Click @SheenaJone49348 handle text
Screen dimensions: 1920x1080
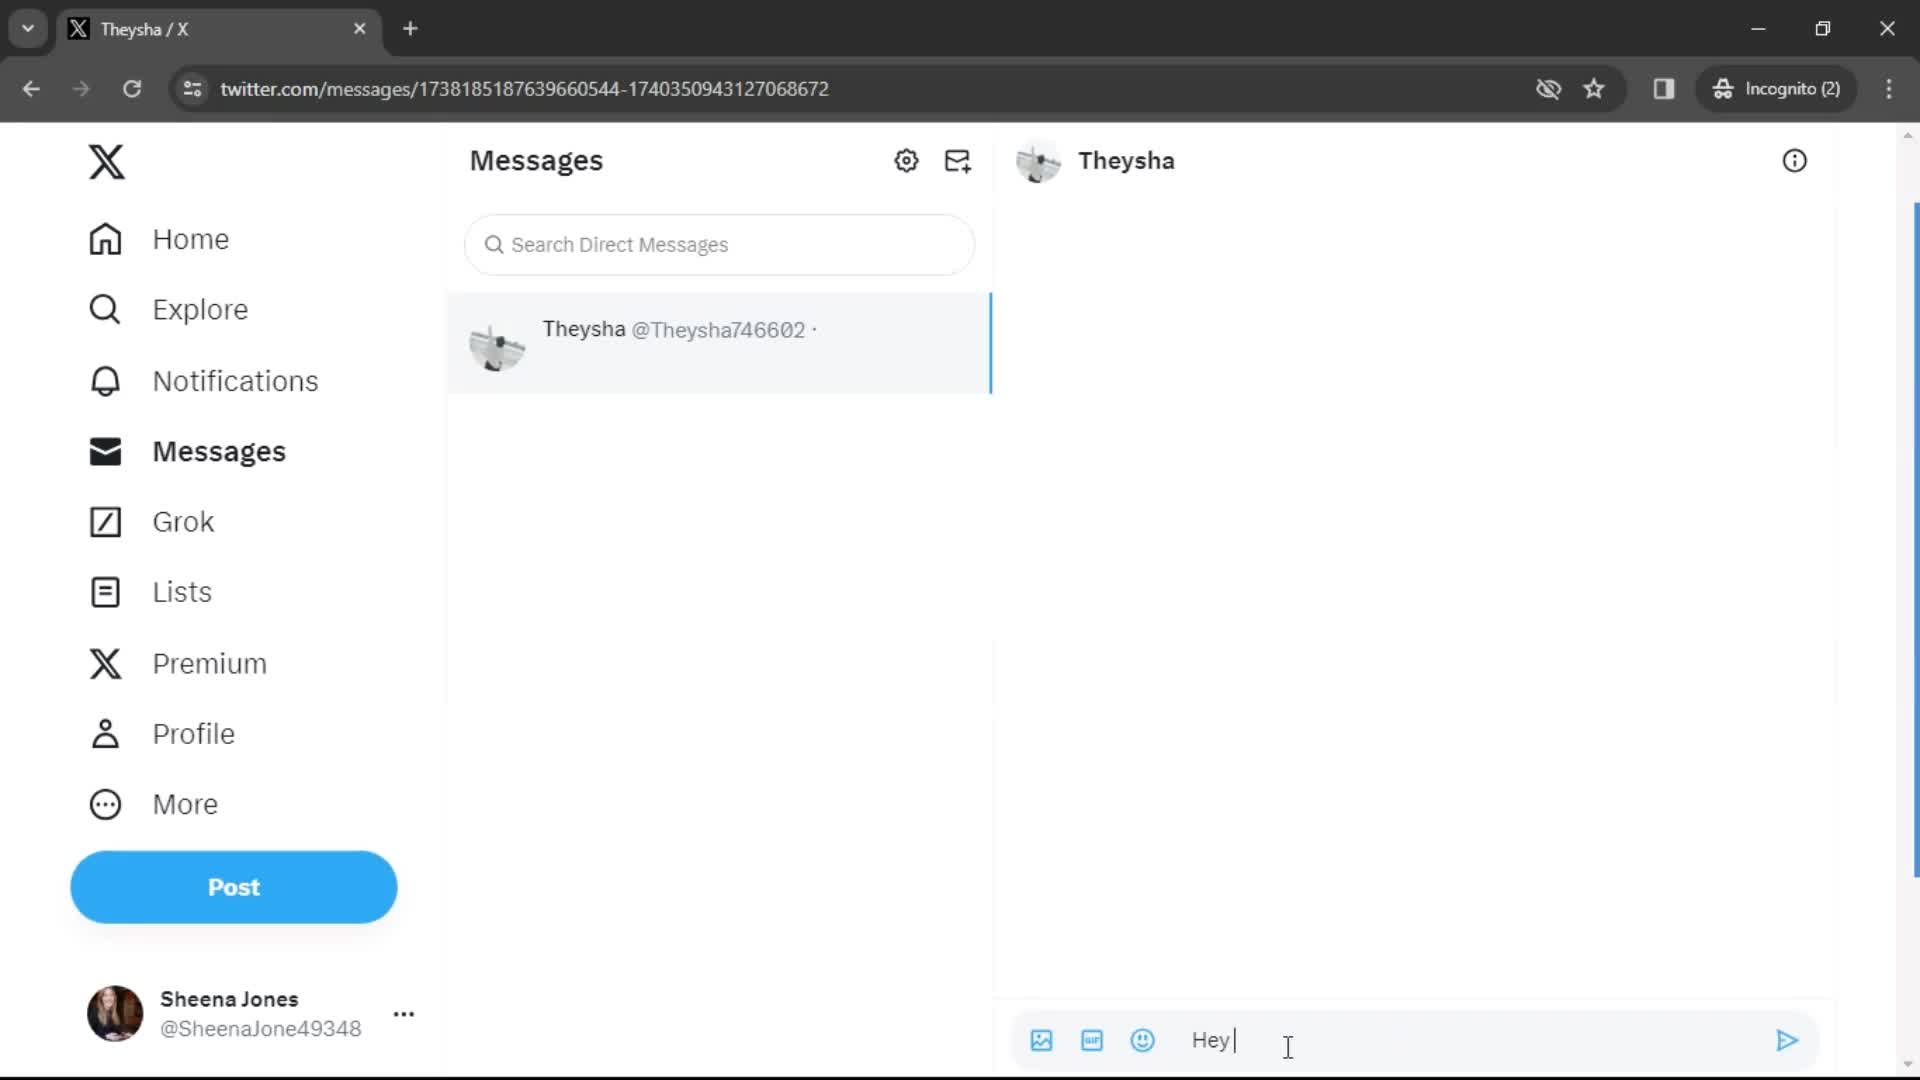[x=261, y=1029]
